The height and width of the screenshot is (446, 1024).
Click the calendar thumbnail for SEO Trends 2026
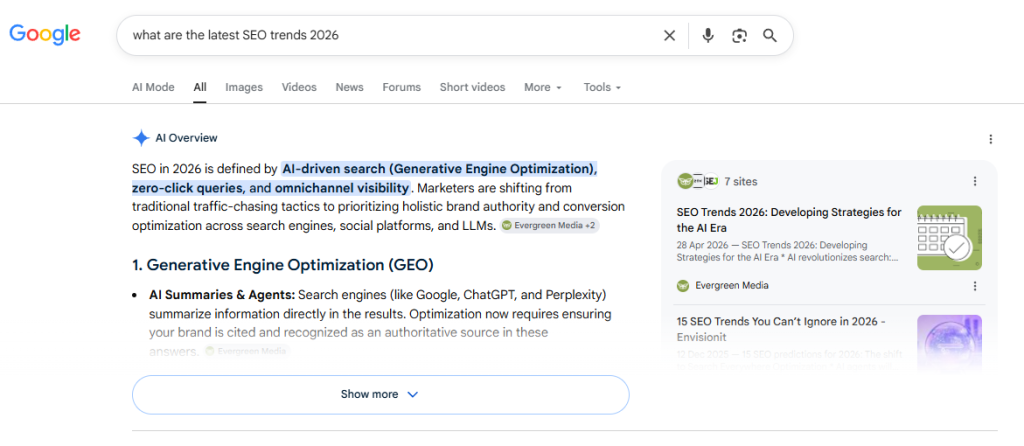[949, 238]
